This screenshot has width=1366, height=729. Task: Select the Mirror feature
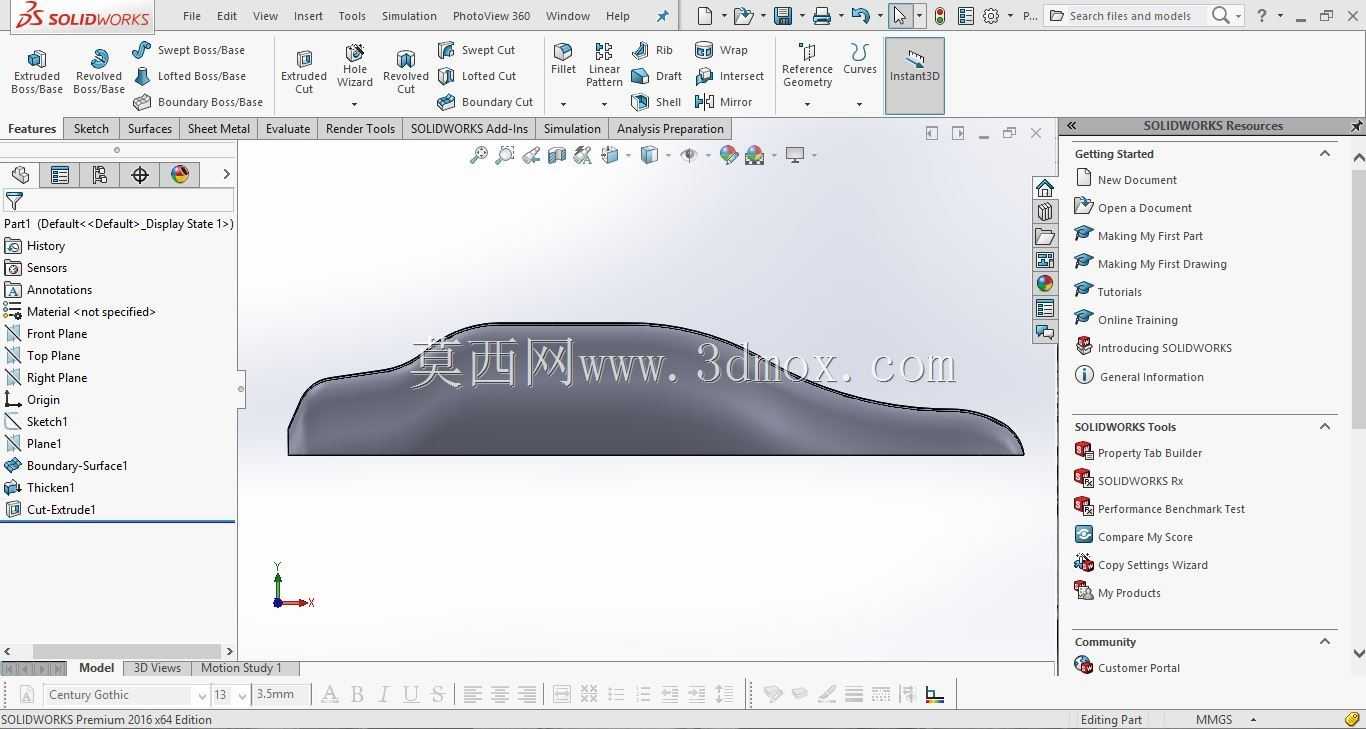pos(723,102)
